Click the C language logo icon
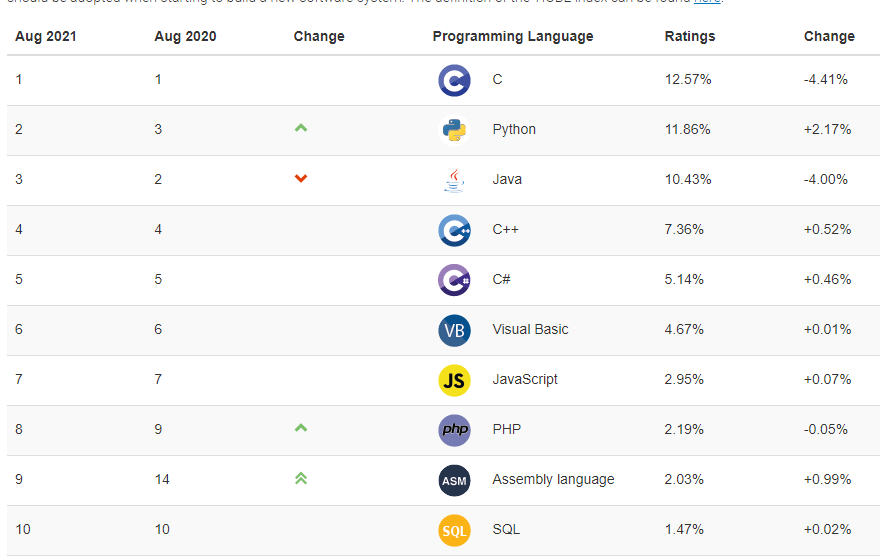 click(x=454, y=80)
